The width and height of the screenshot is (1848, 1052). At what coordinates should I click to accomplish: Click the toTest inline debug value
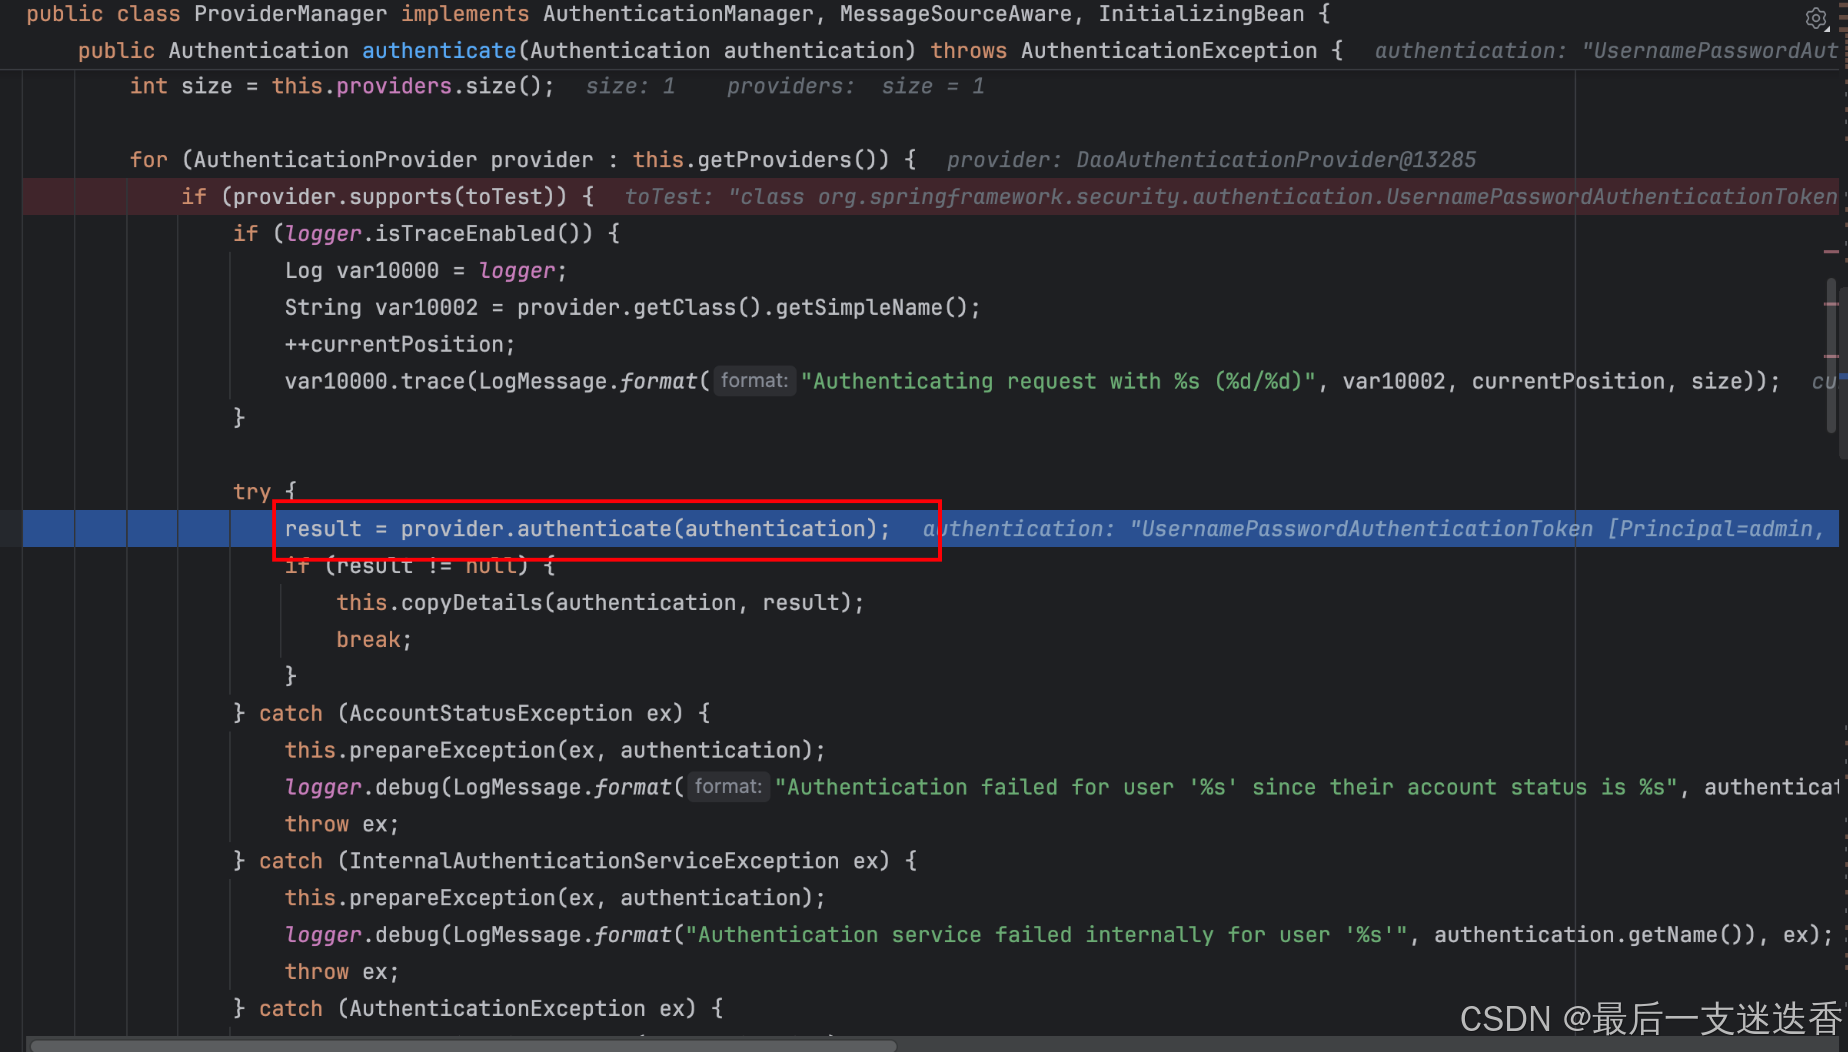[1231, 196]
